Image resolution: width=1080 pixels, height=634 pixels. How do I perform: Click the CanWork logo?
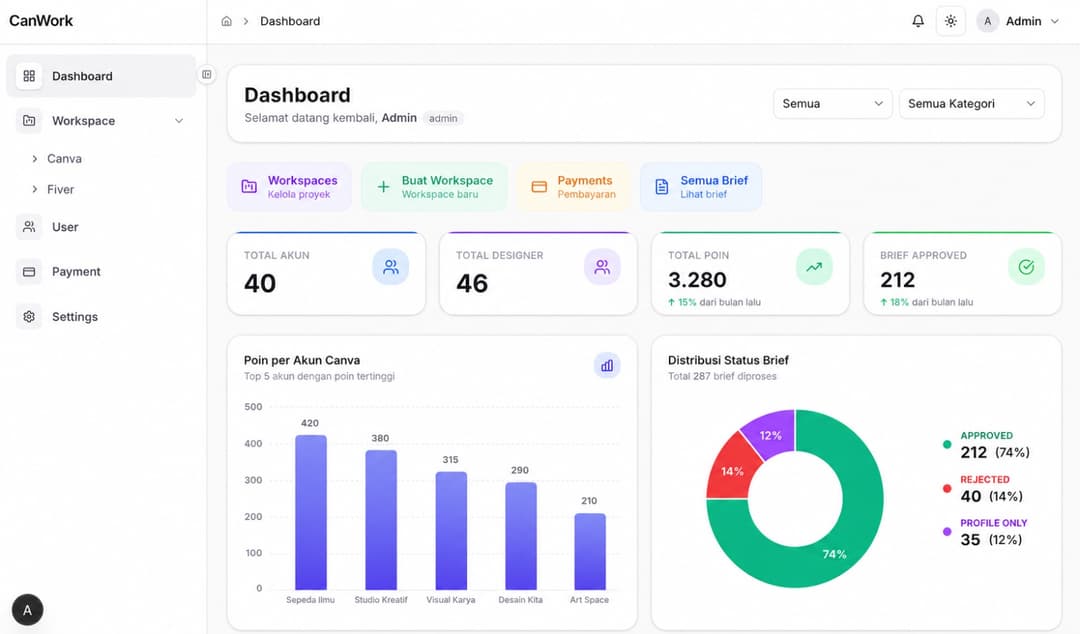tap(41, 21)
